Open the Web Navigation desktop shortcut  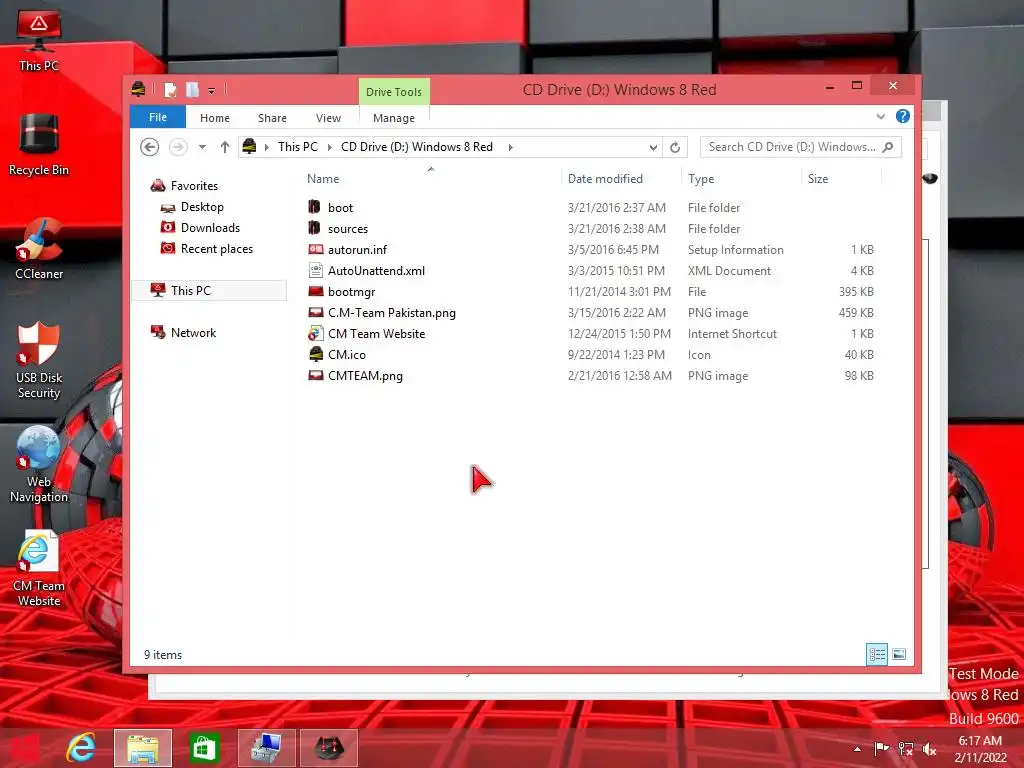pyautogui.click(x=39, y=464)
